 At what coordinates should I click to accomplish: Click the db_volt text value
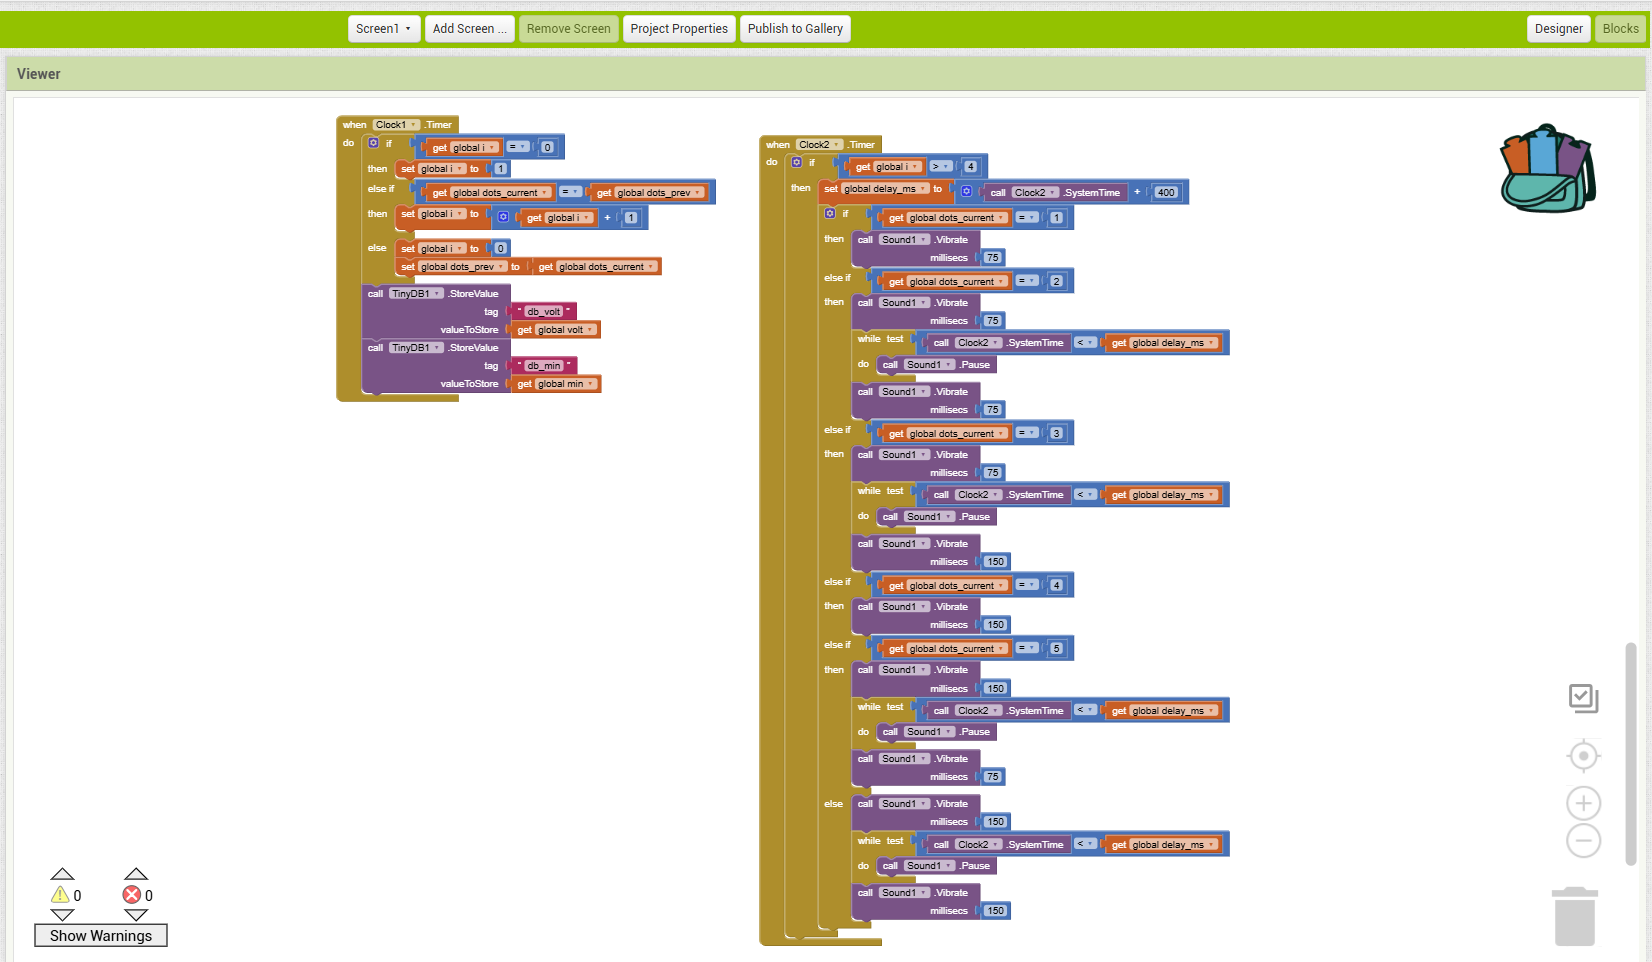click(544, 312)
